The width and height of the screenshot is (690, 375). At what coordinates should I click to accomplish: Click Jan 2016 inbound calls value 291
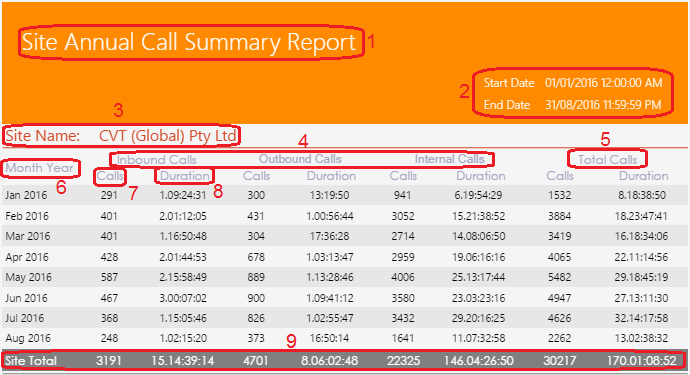[x=109, y=195]
